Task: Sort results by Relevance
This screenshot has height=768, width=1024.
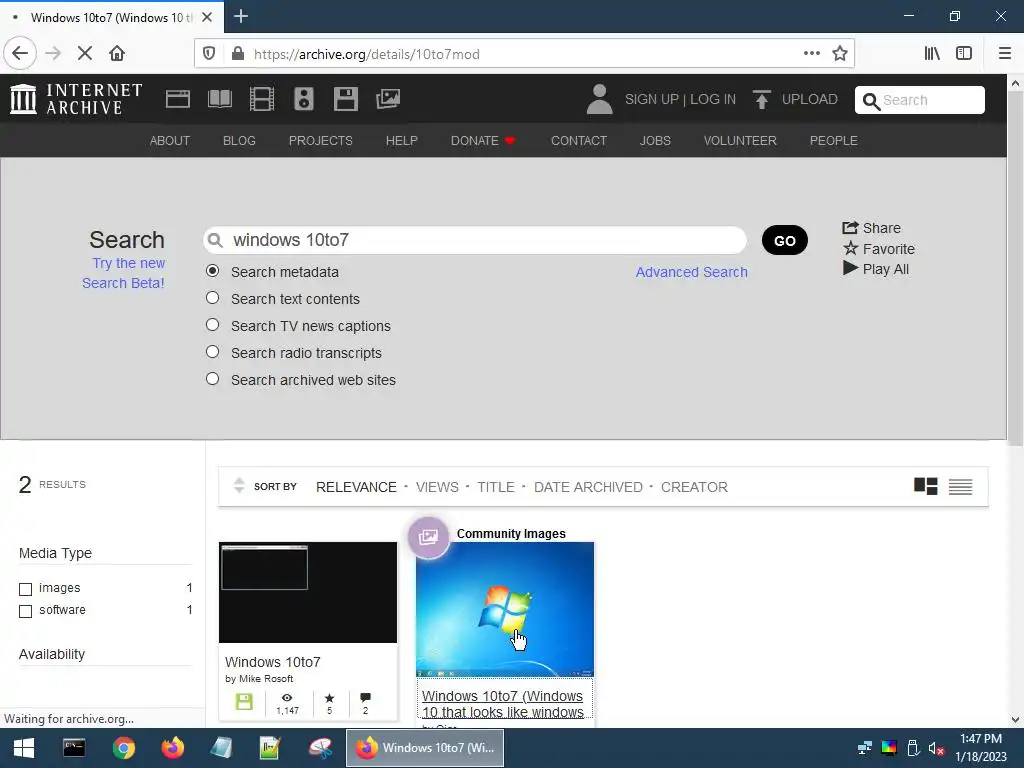Action: pyautogui.click(x=356, y=487)
